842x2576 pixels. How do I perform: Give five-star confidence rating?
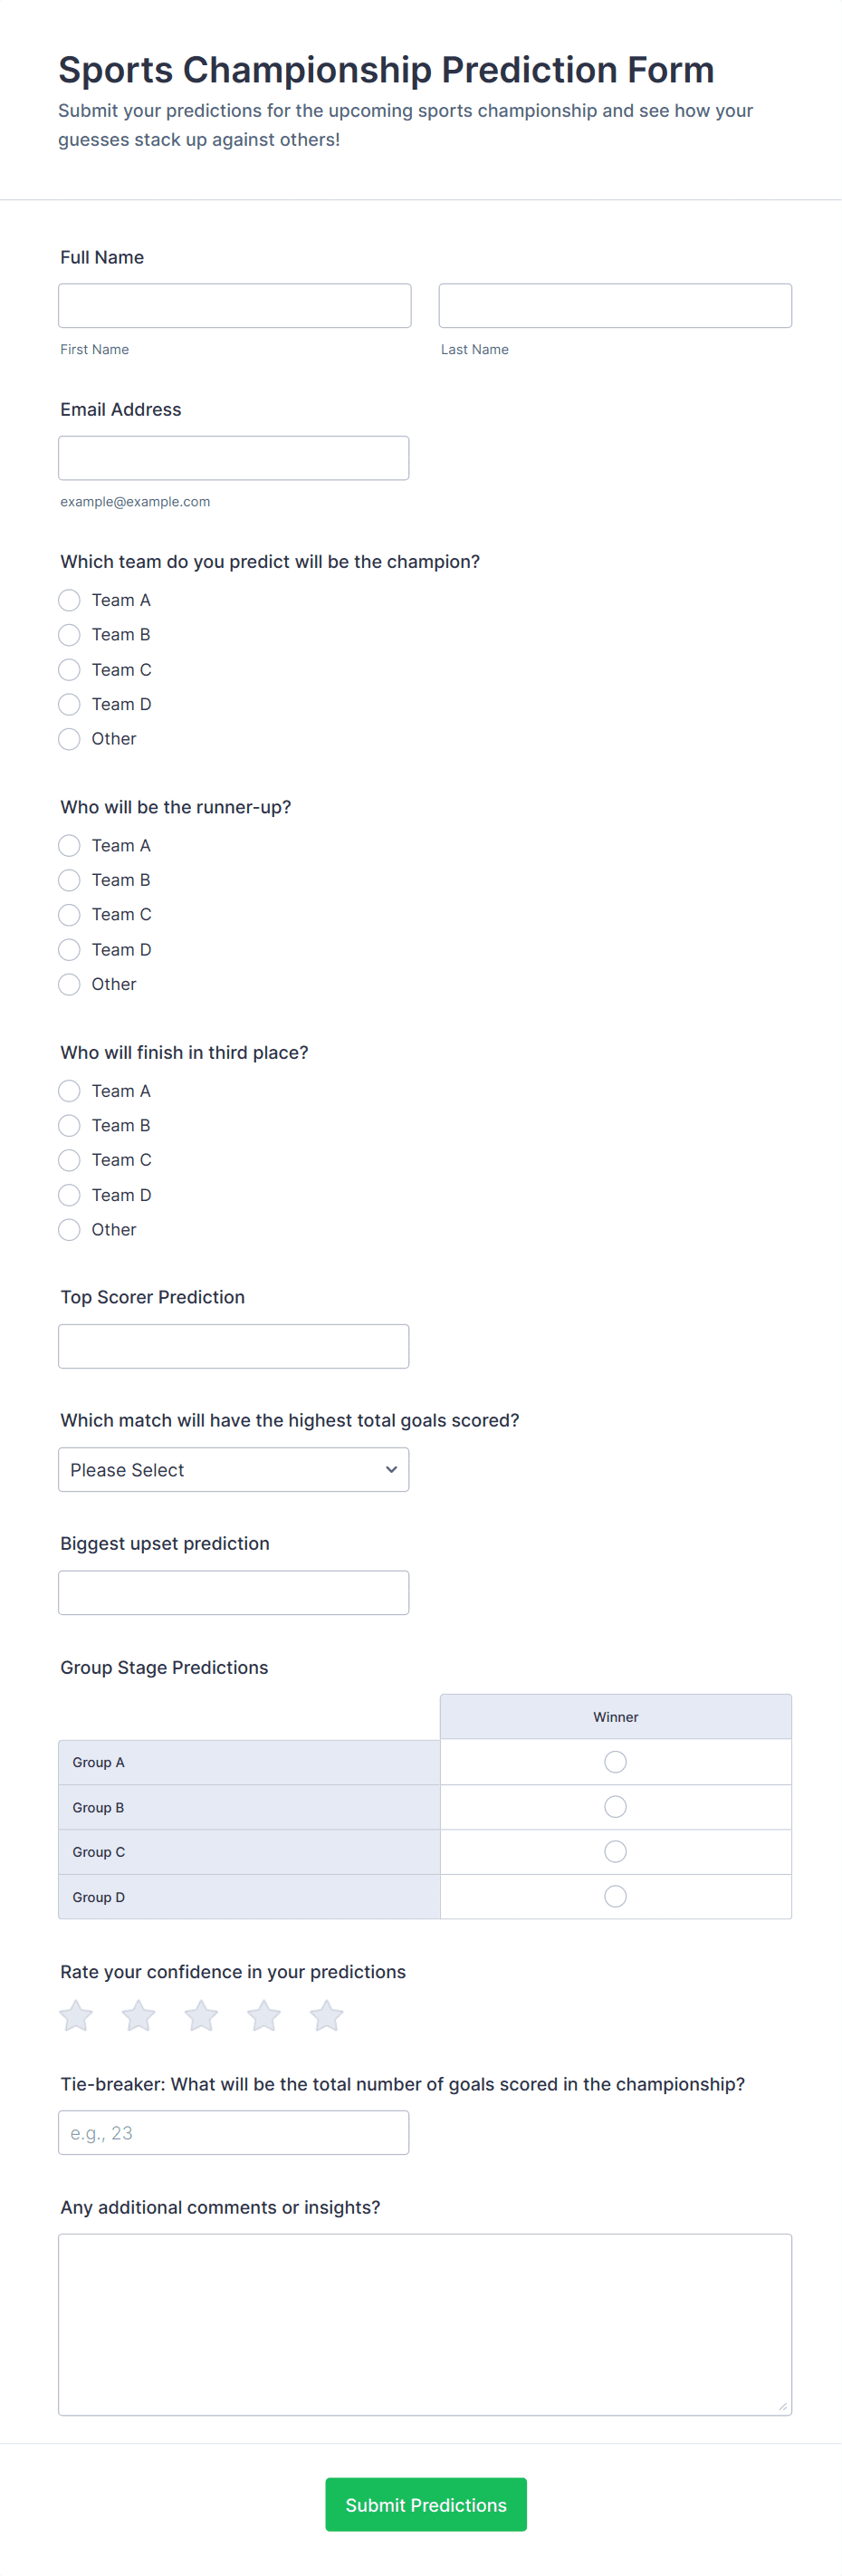pyautogui.click(x=326, y=2015)
